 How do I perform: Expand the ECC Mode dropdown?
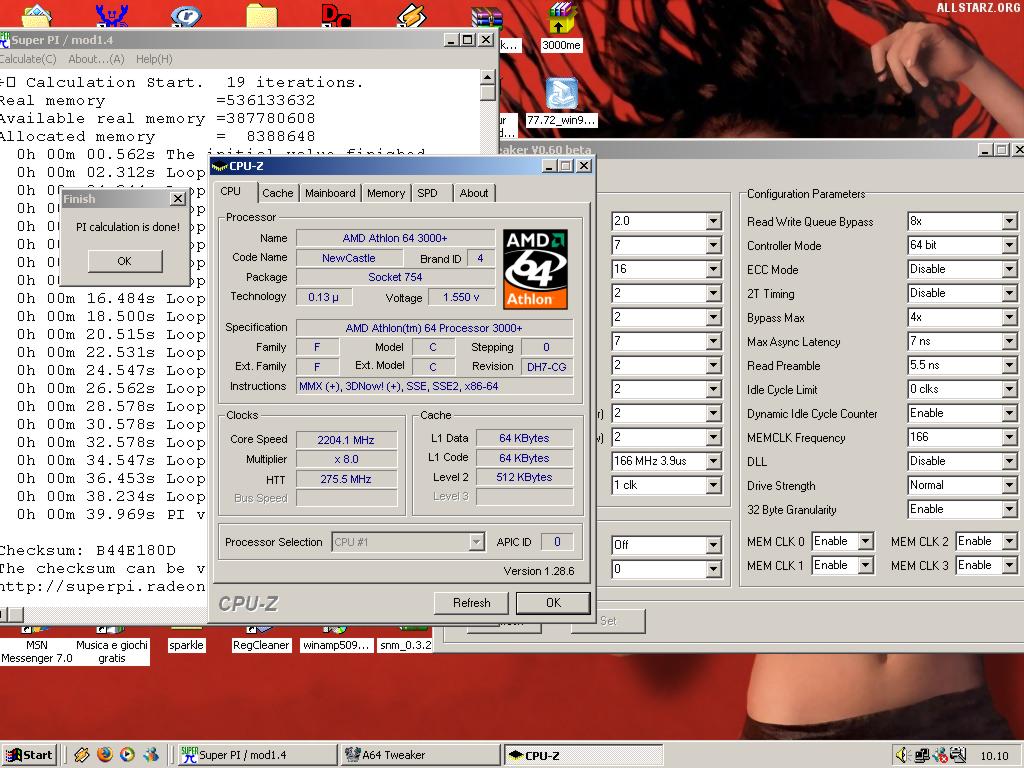(1009, 270)
